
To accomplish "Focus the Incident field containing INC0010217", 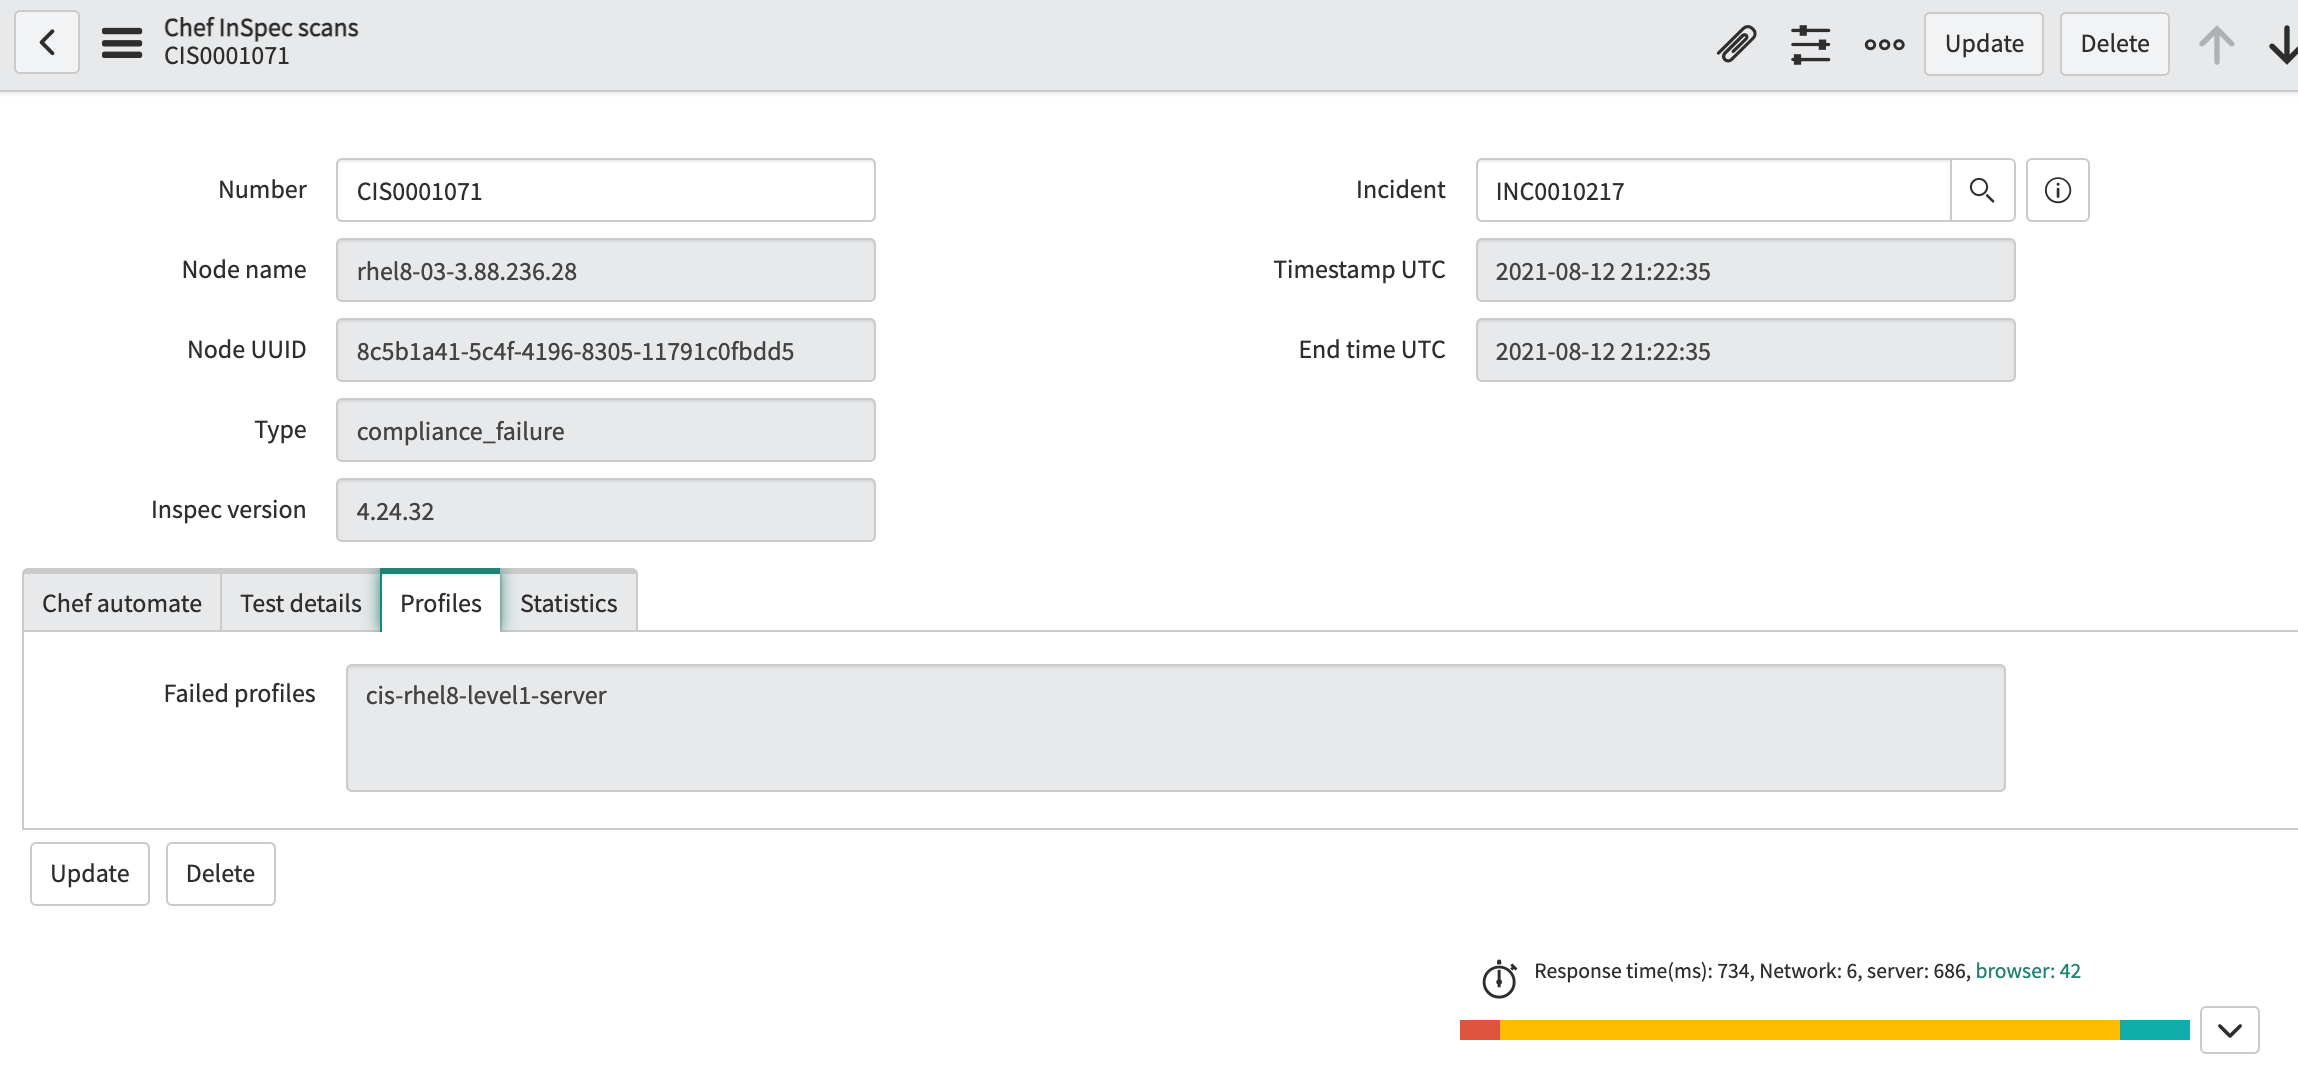I will [1712, 190].
